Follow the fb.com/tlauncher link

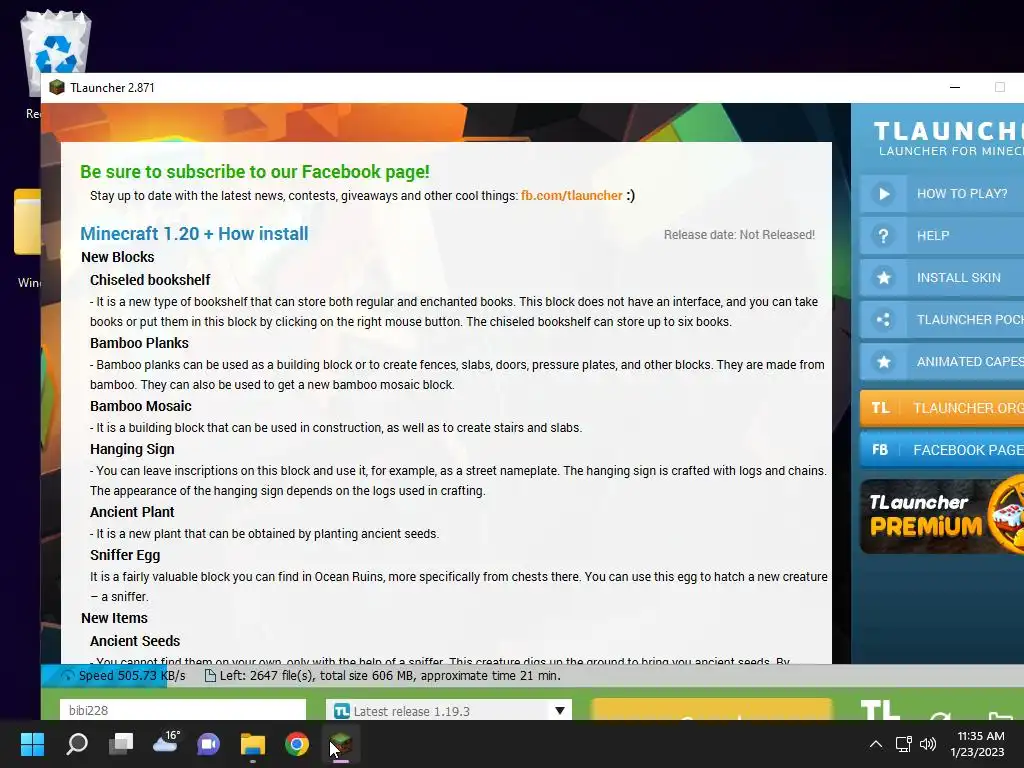(571, 196)
